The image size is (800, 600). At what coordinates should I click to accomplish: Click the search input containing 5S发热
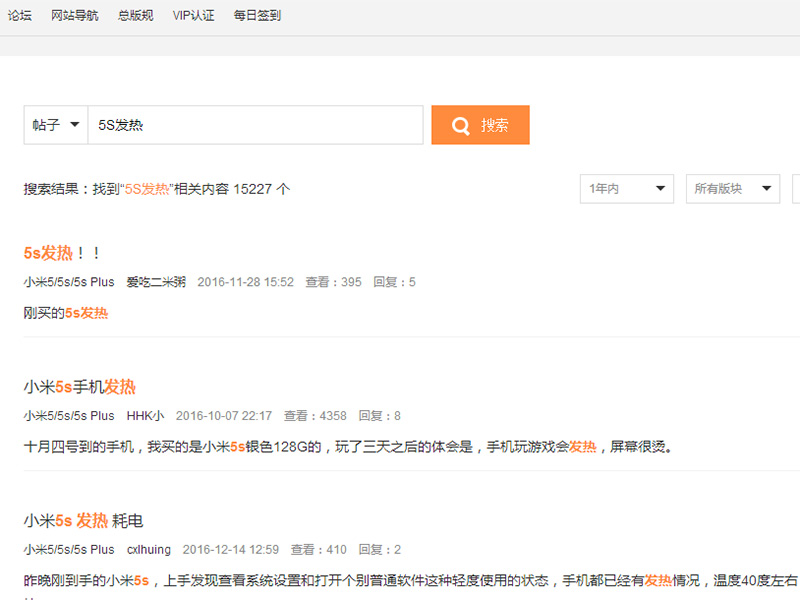pos(256,125)
